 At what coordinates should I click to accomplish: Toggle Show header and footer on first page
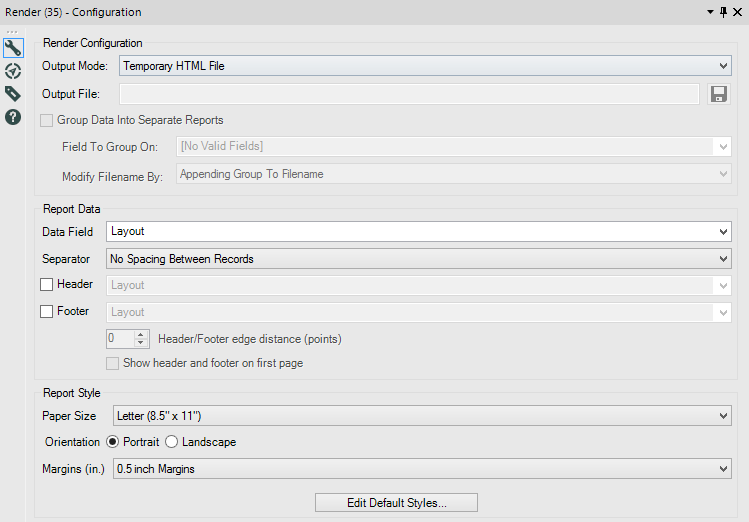point(112,363)
